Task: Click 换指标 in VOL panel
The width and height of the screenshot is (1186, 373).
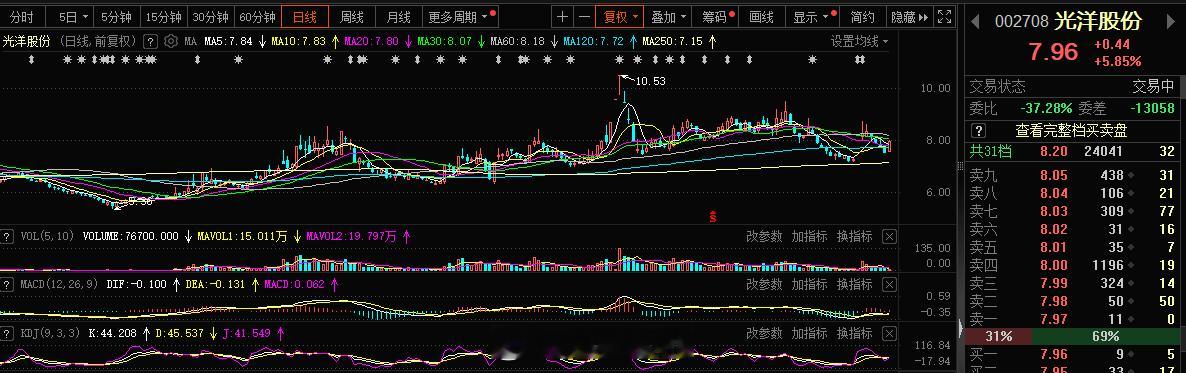Action: tap(855, 237)
